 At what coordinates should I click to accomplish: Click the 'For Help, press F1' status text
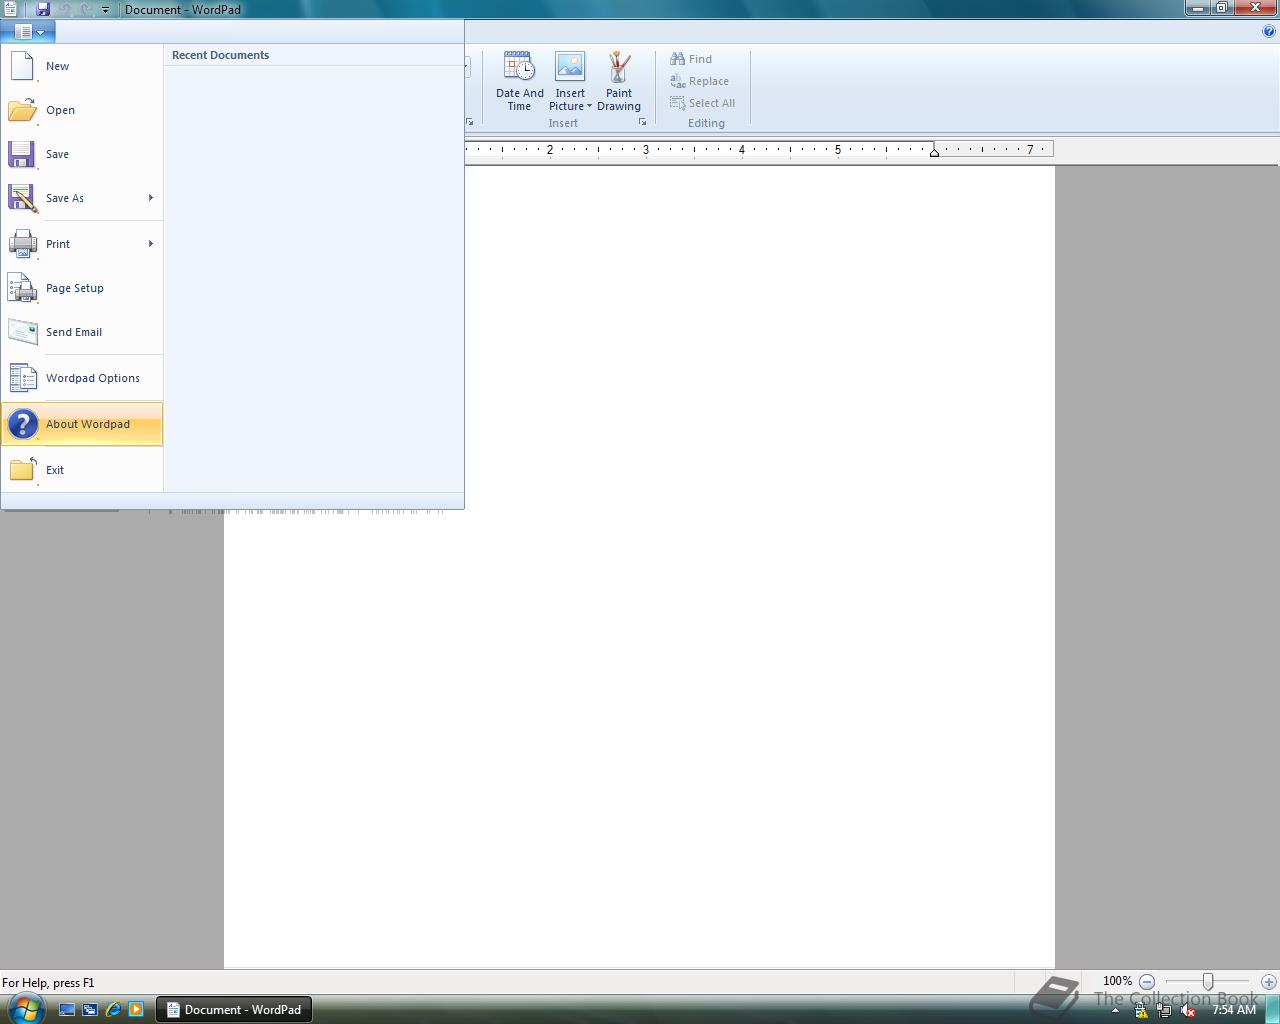[48, 983]
